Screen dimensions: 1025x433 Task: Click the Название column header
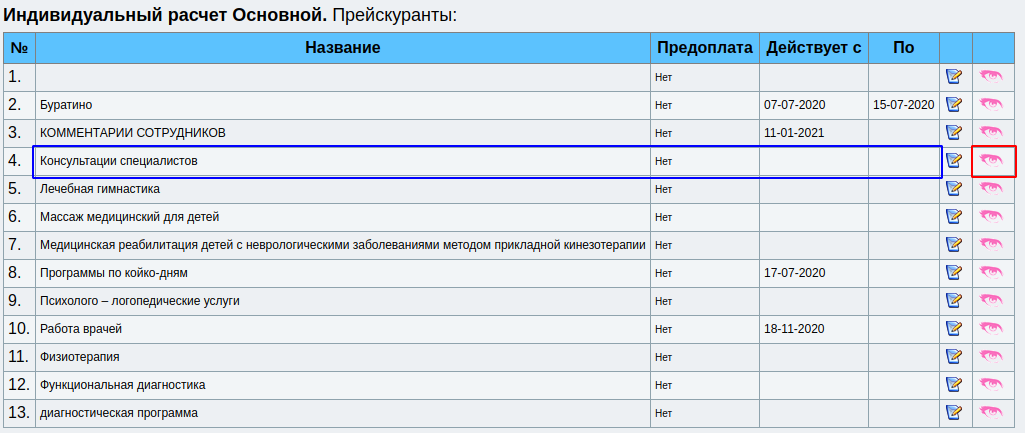click(x=342, y=48)
